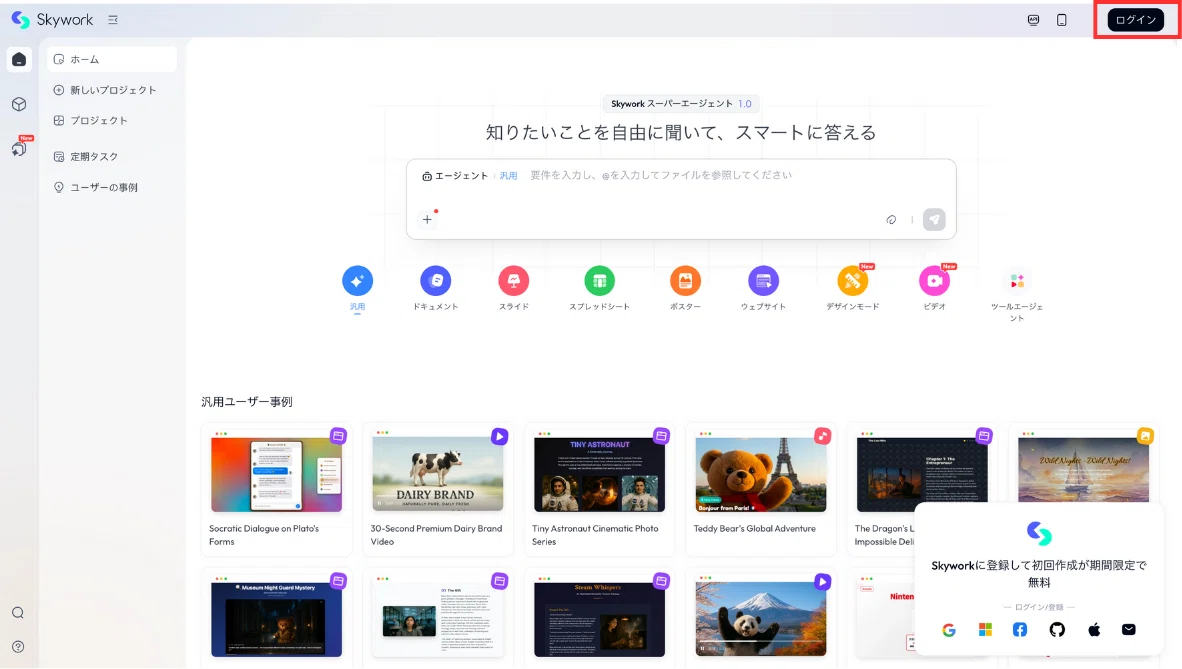Open ユーザーの事例 in sidebar

(112, 187)
